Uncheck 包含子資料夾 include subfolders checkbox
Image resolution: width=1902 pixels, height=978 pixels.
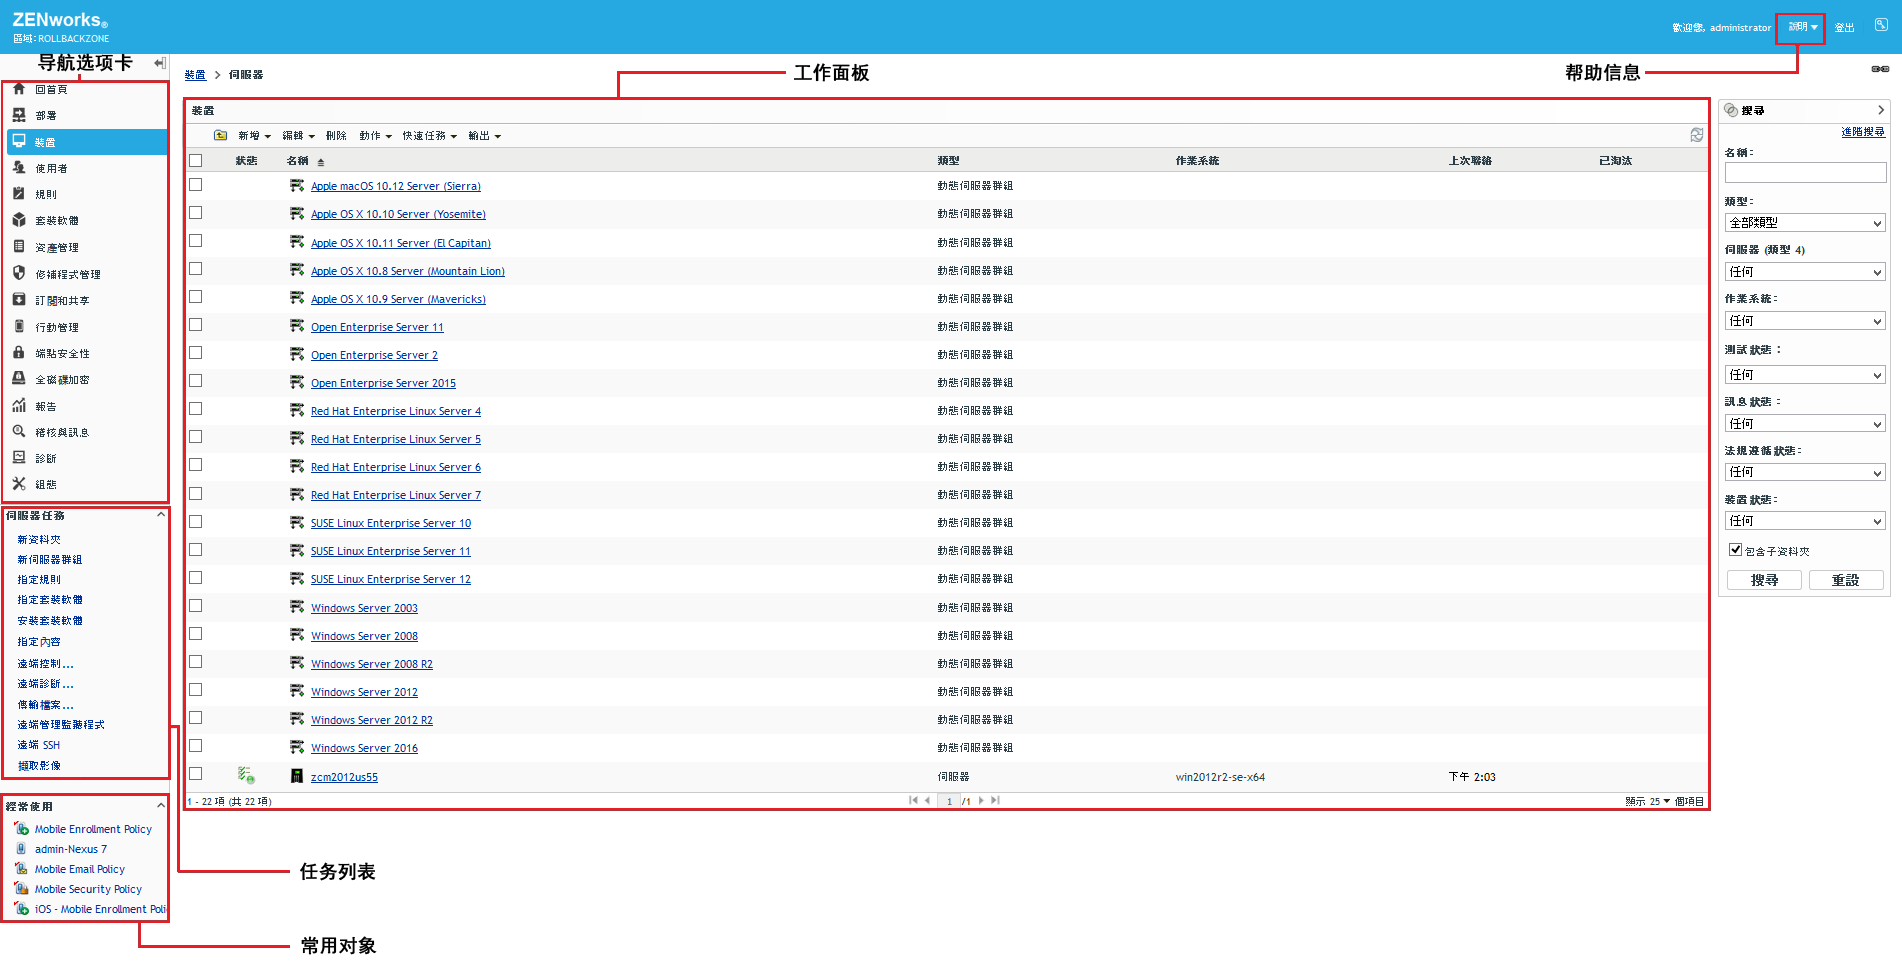tap(1736, 549)
